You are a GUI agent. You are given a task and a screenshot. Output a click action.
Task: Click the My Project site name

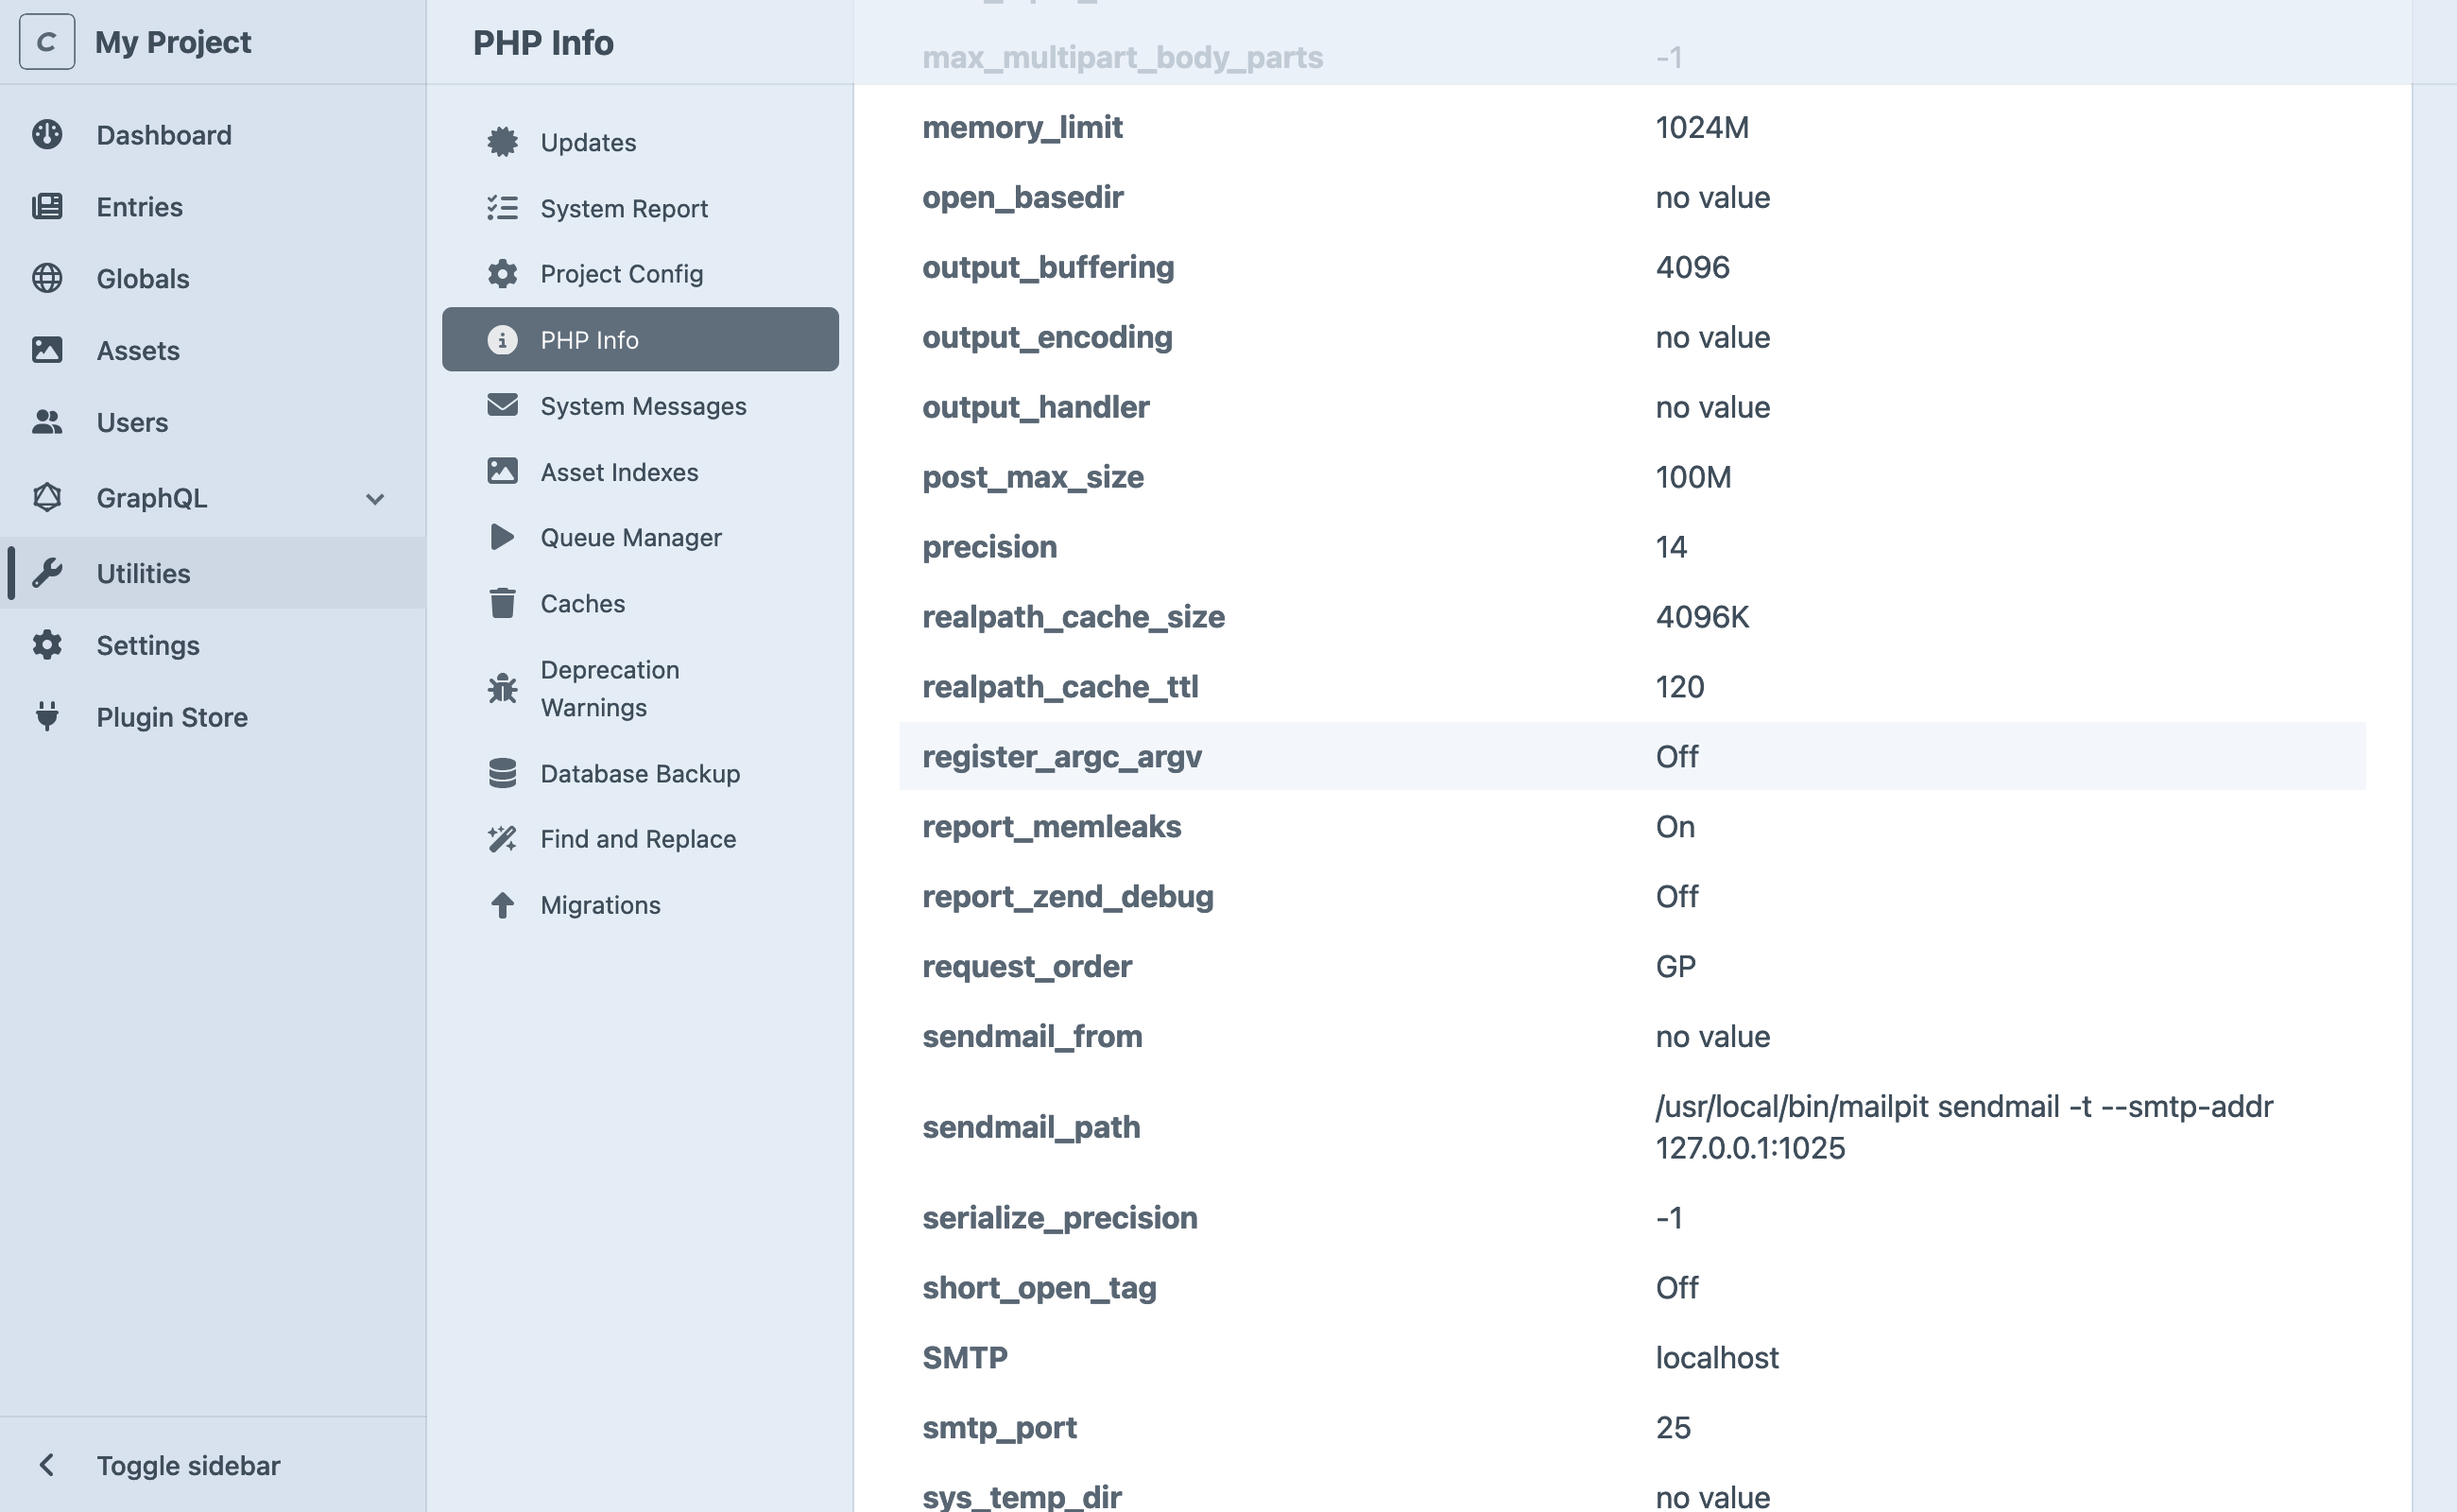click(173, 42)
